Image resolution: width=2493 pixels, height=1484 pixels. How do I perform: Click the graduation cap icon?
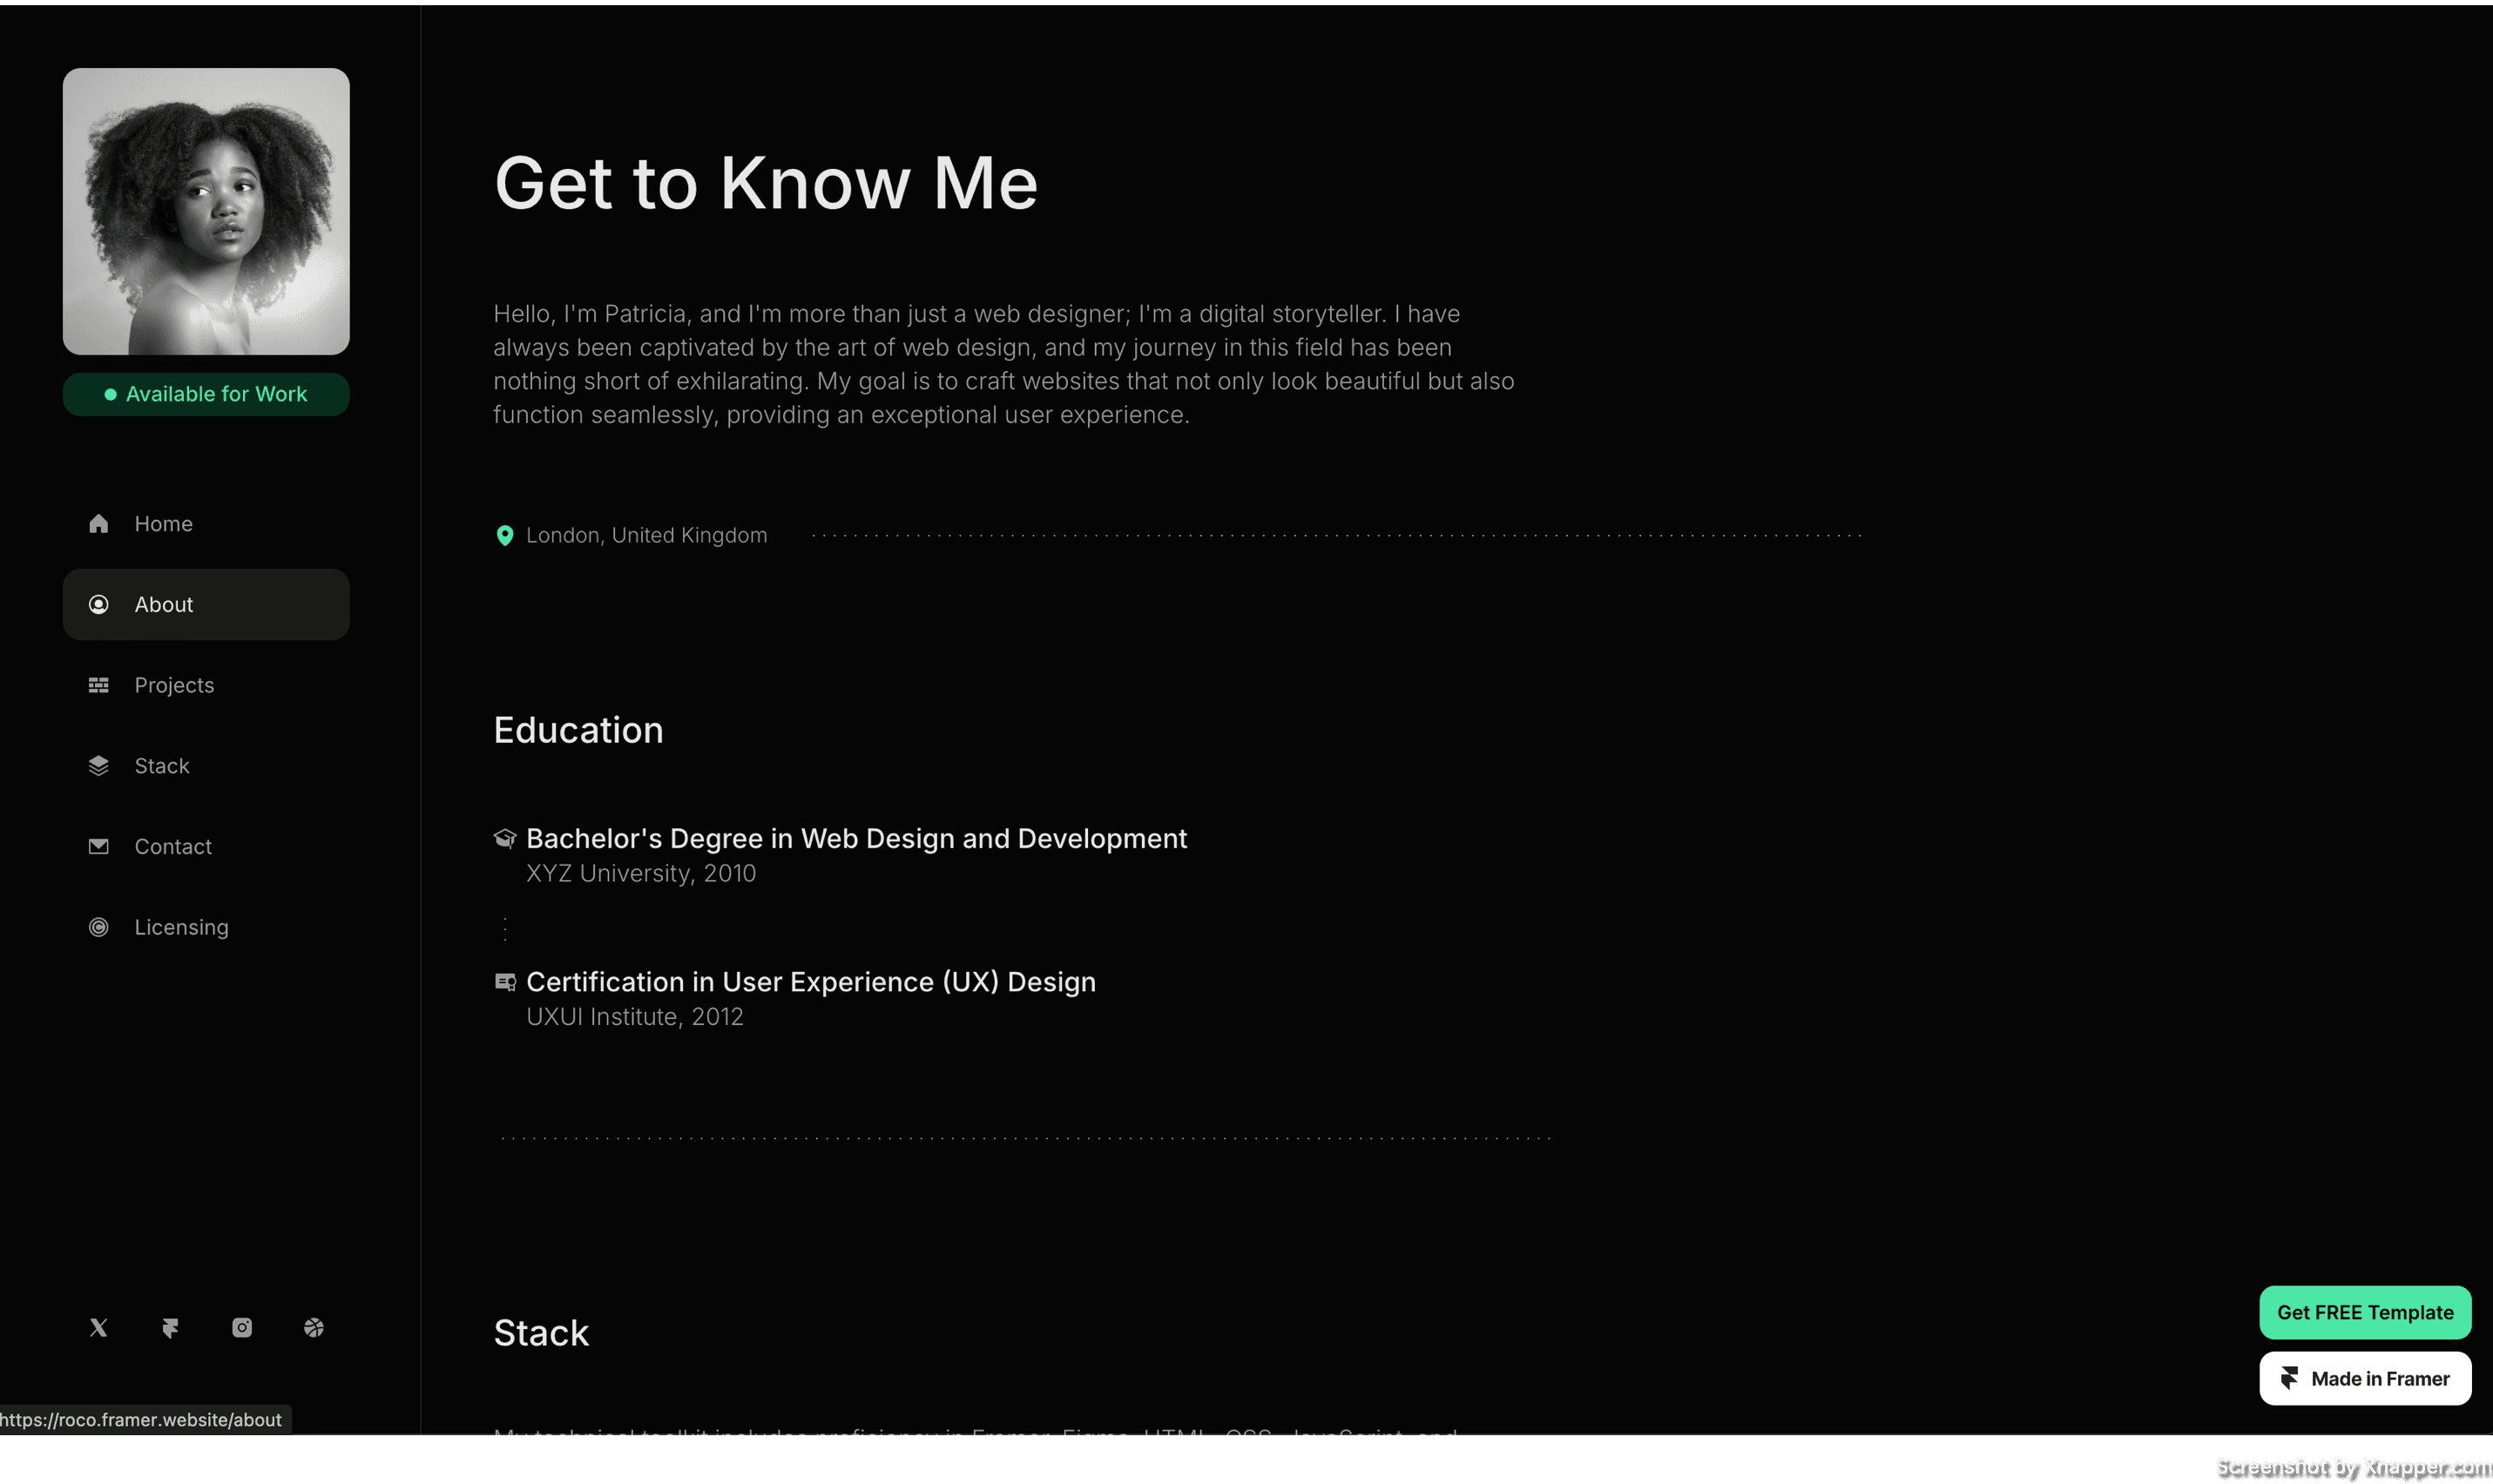(x=505, y=839)
